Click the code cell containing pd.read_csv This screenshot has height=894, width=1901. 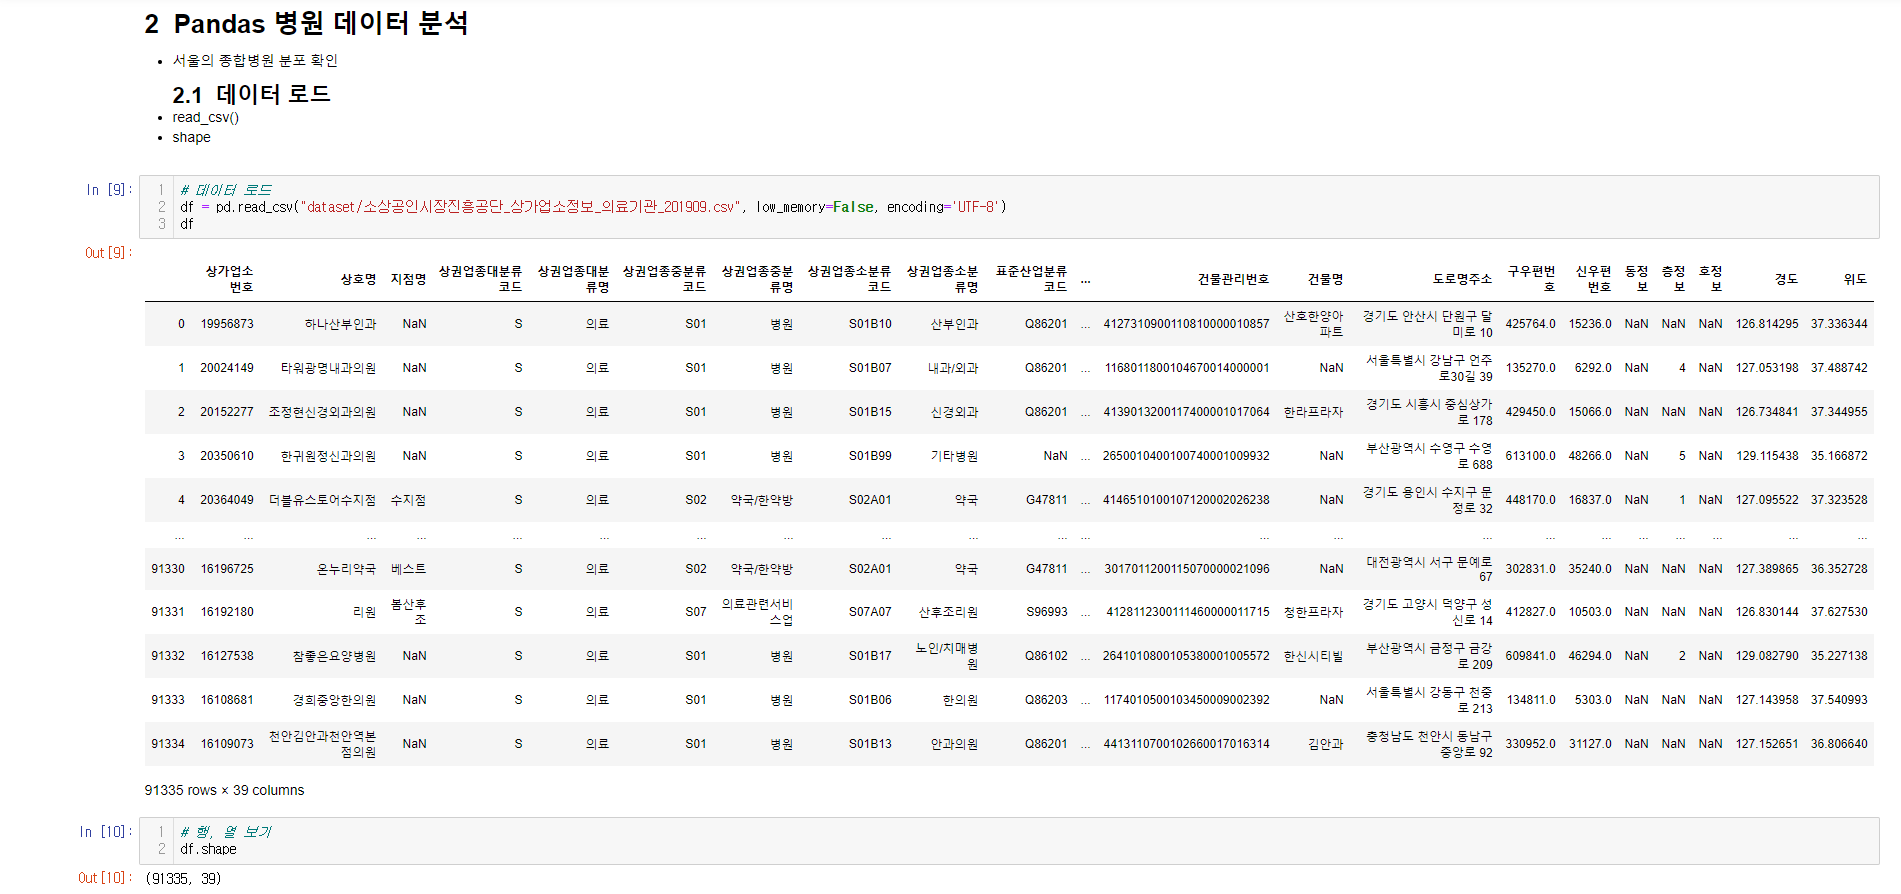[x=1009, y=207]
